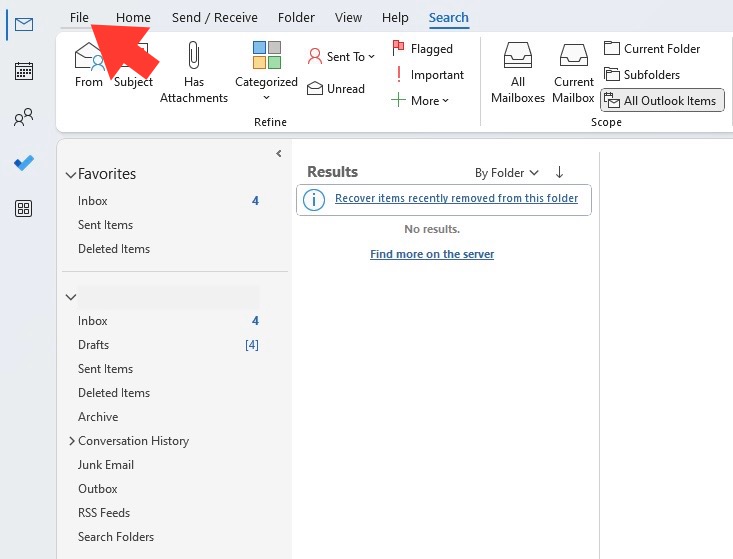Select the Search ribbon tab
The width and height of the screenshot is (733, 559).
tap(449, 17)
